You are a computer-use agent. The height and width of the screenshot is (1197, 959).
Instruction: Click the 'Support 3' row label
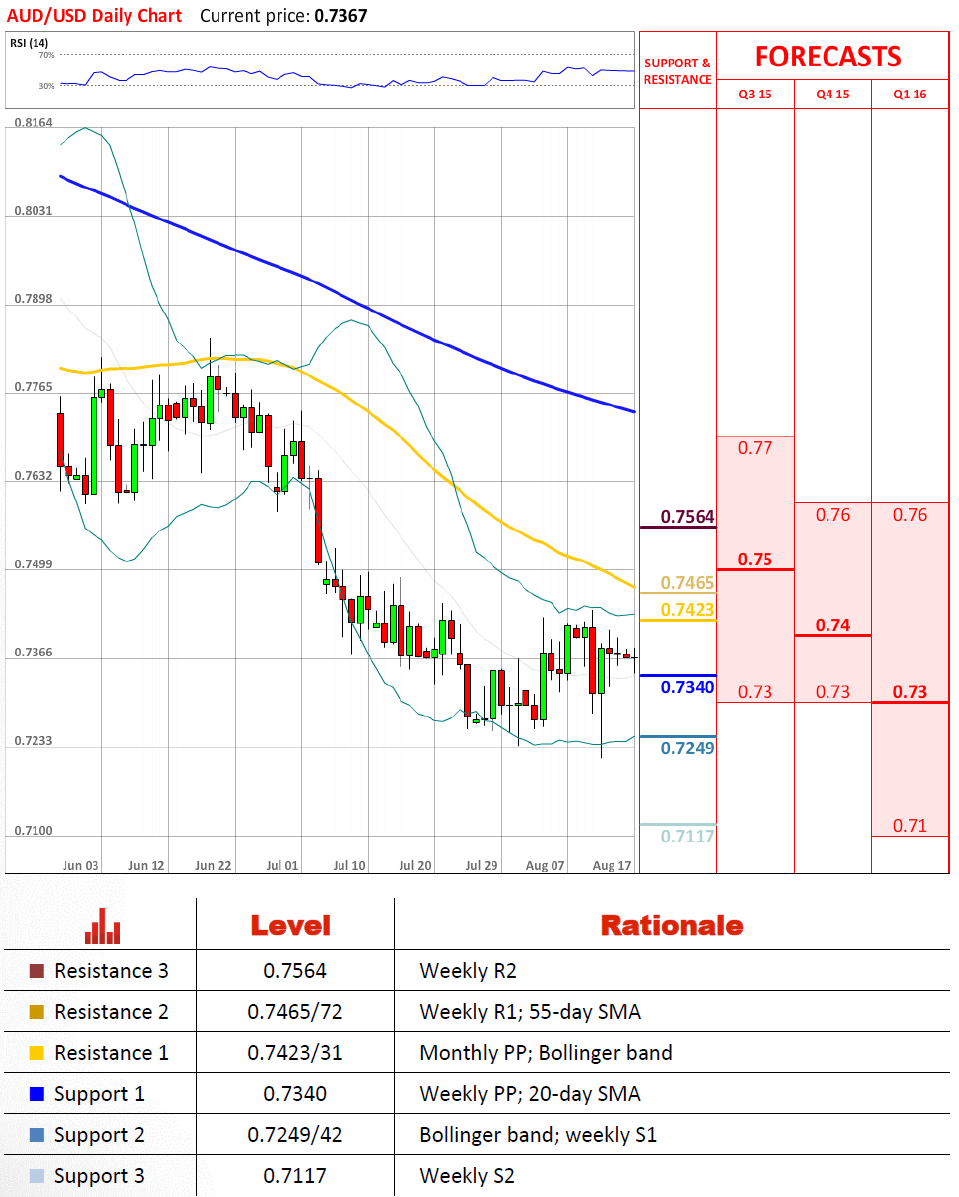coord(99,1177)
